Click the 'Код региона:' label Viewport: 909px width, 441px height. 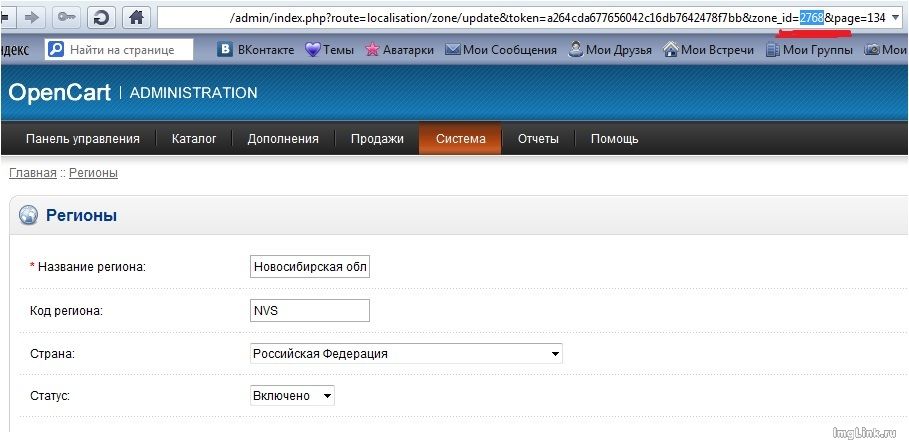pyautogui.click(x=66, y=311)
